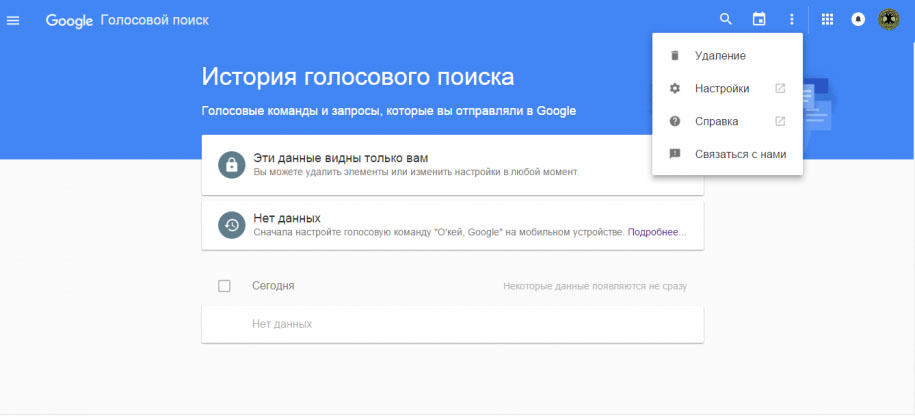Click external-link icon in Справка row
The height and width of the screenshot is (416, 915).
click(780, 121)
